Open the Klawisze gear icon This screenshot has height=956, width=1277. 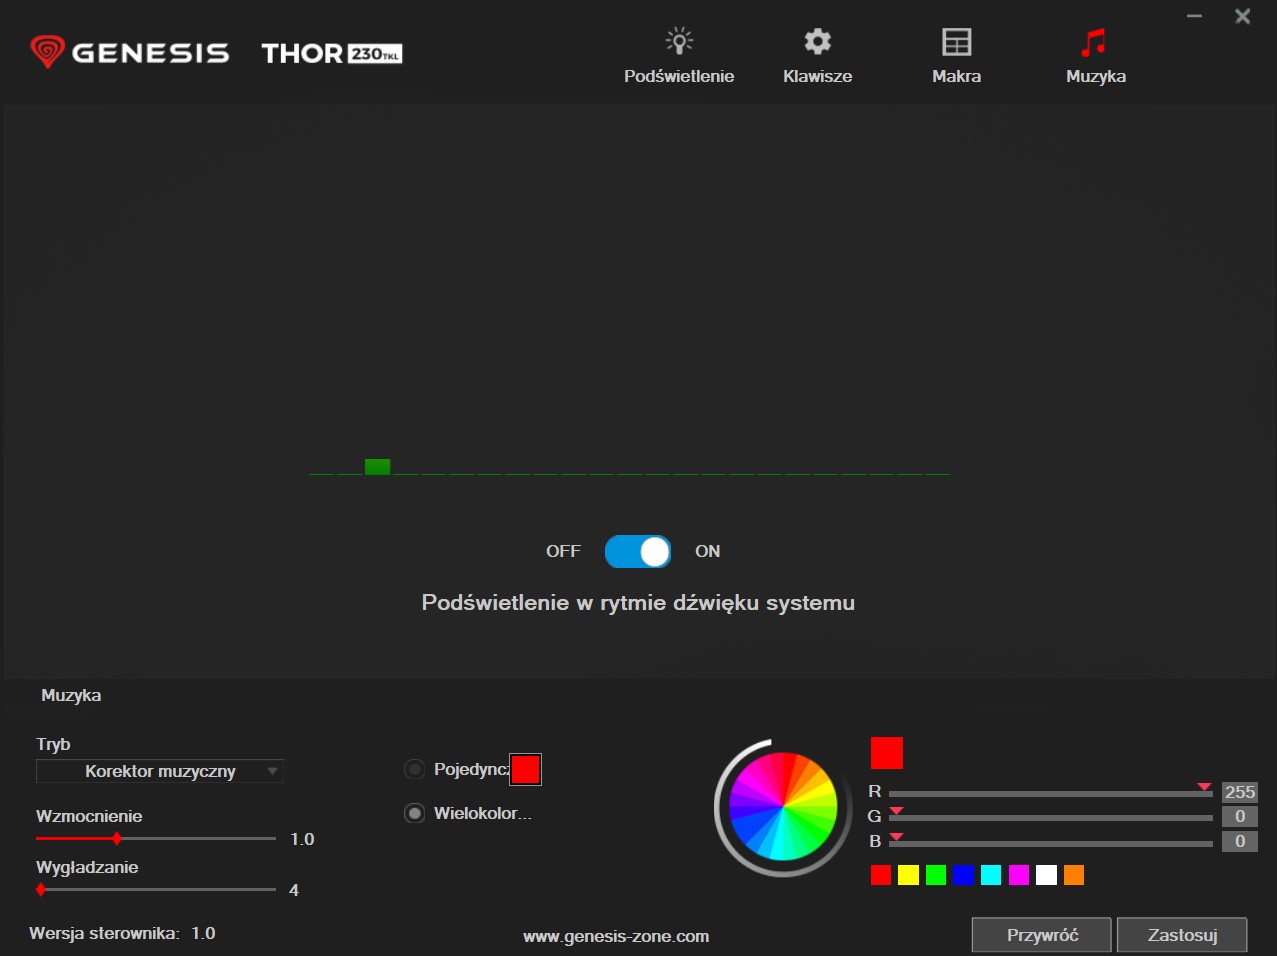click(817, 42)
